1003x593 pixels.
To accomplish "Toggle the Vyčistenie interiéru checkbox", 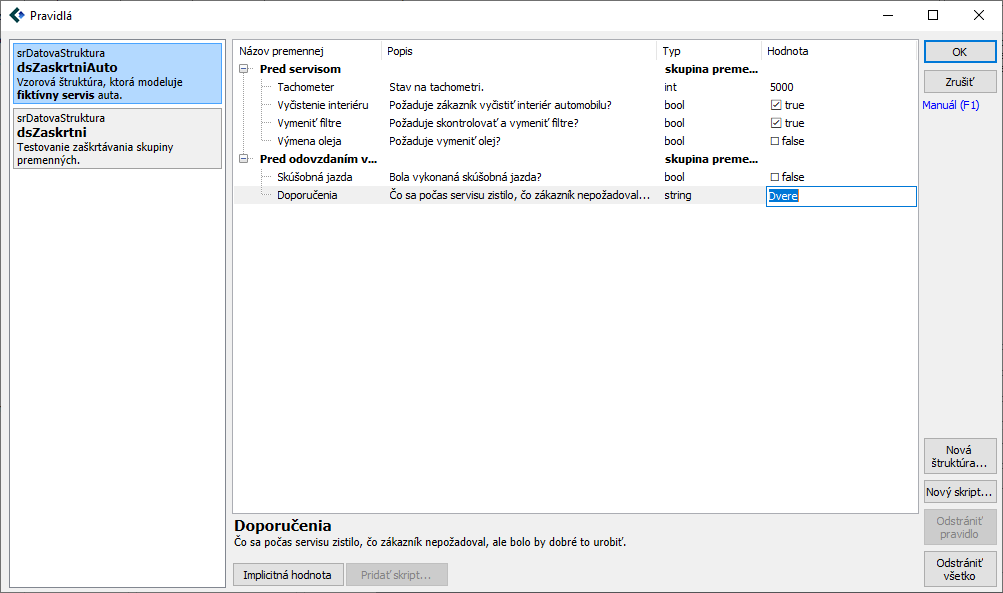I will (x=775, y=105).
